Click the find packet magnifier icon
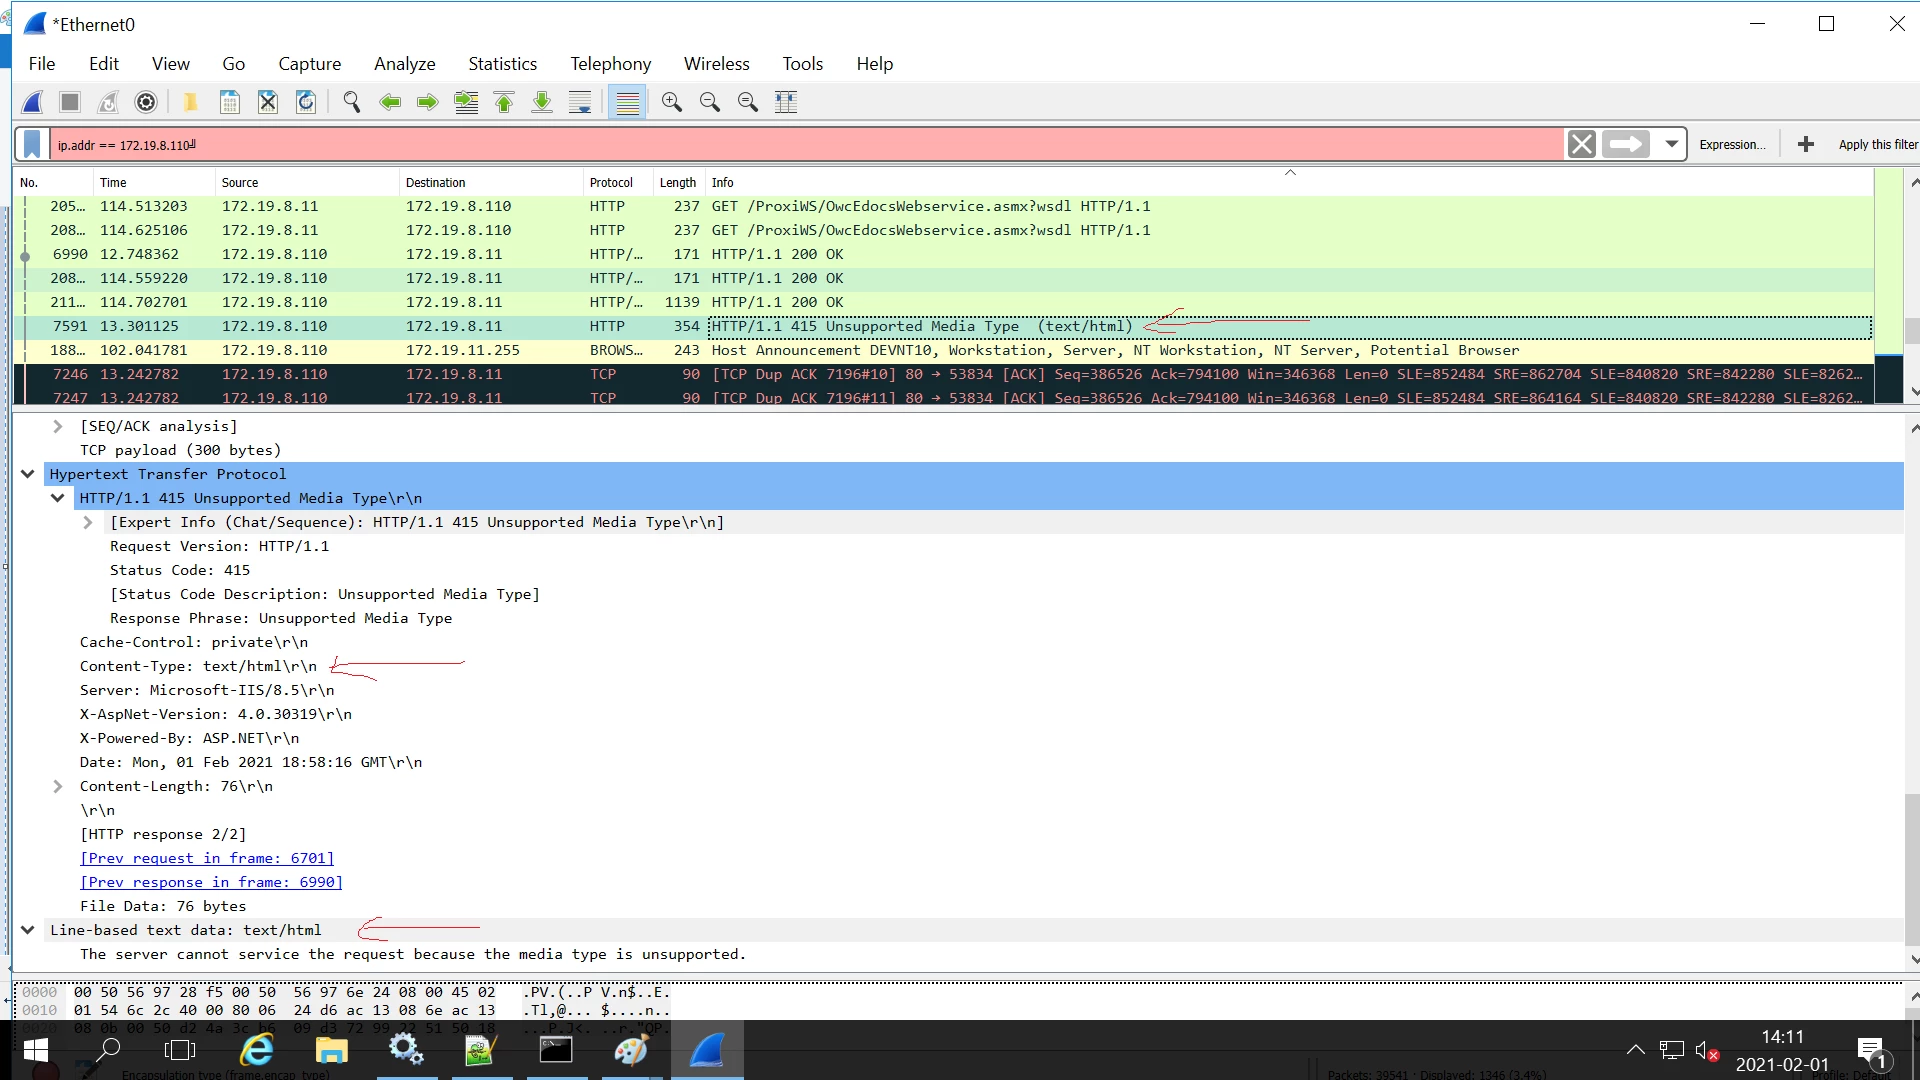The height and width of the screenshot is (1080, 1920). tap(351, 102)
